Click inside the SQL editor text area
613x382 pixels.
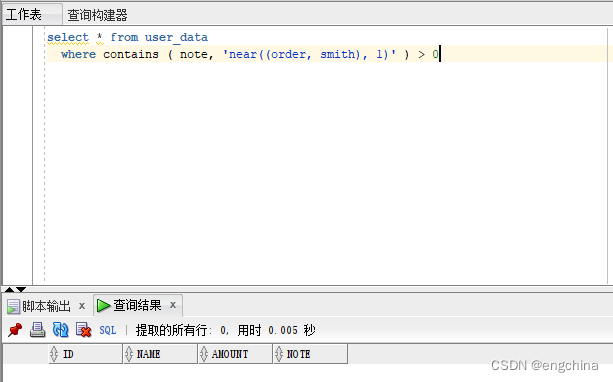pyautogui.click(x=326, y=168)
